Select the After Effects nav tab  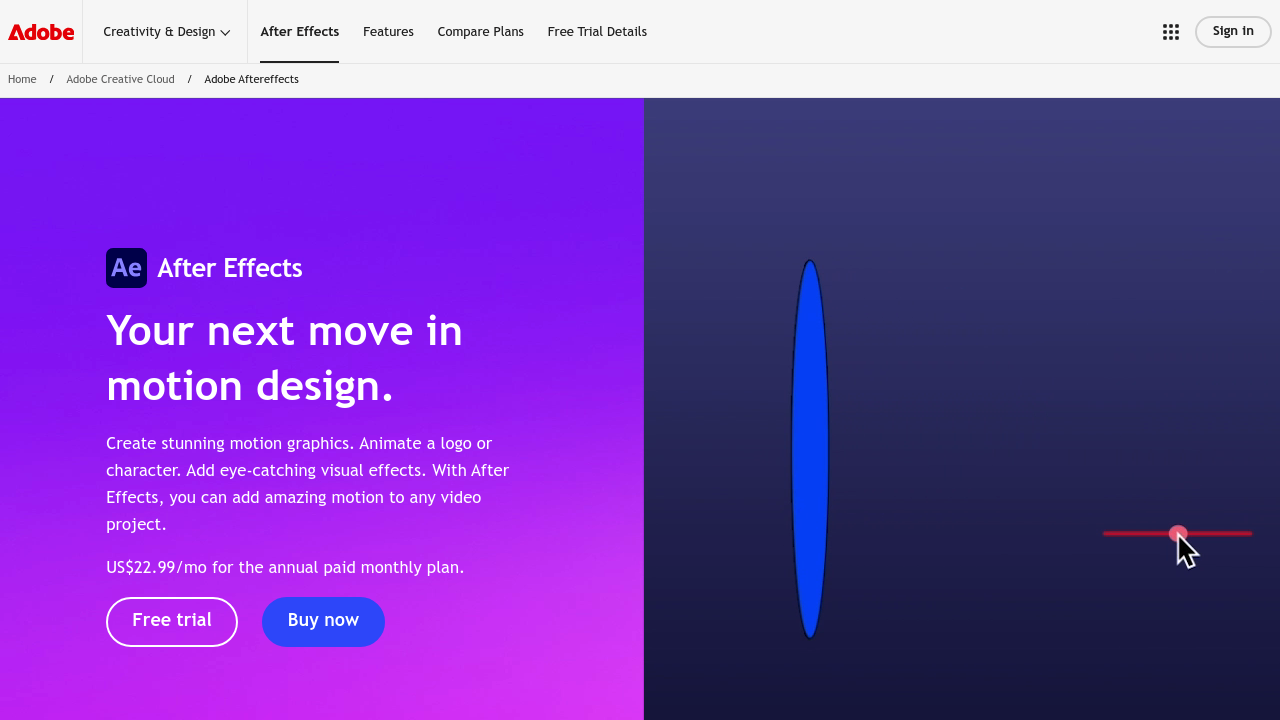click(x=299, y=31)
